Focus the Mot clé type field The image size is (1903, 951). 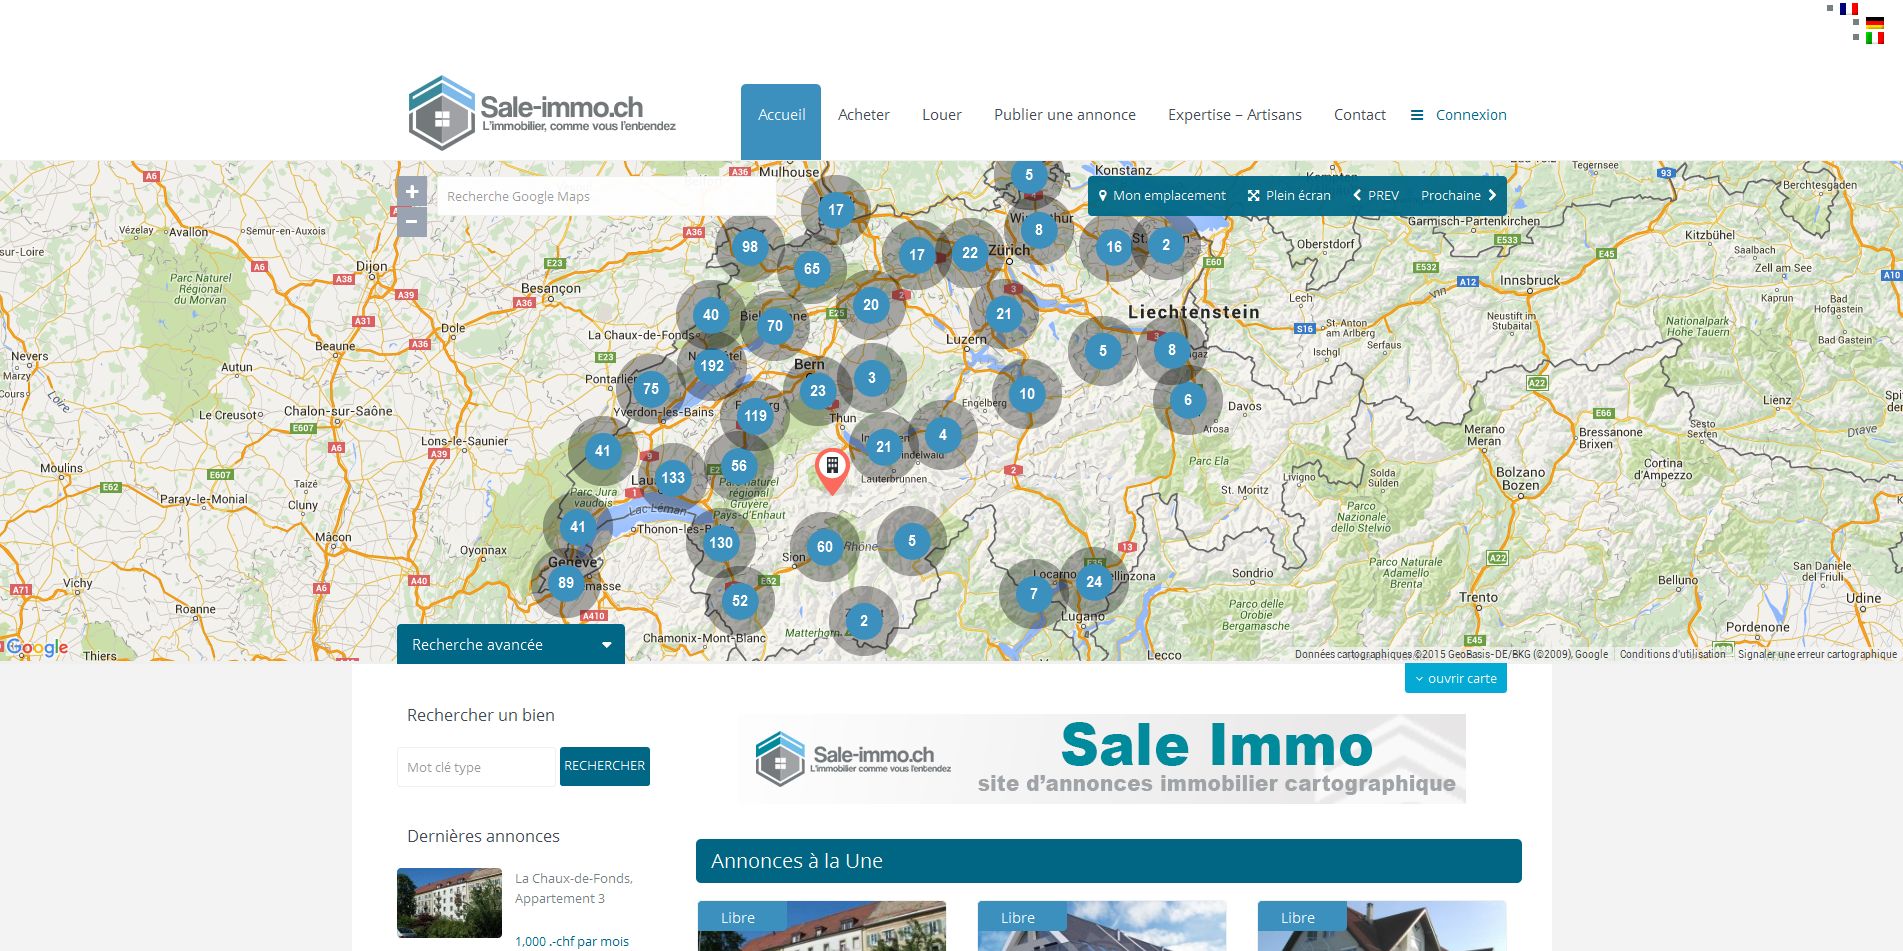[476, 767]
